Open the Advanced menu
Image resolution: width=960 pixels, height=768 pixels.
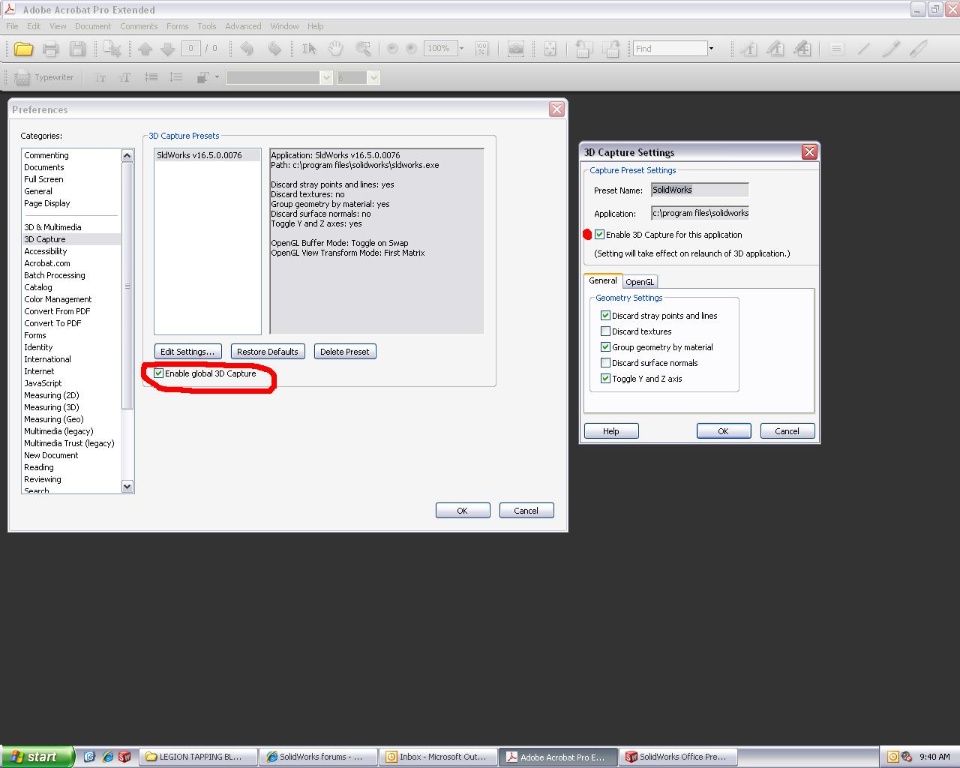243,26
